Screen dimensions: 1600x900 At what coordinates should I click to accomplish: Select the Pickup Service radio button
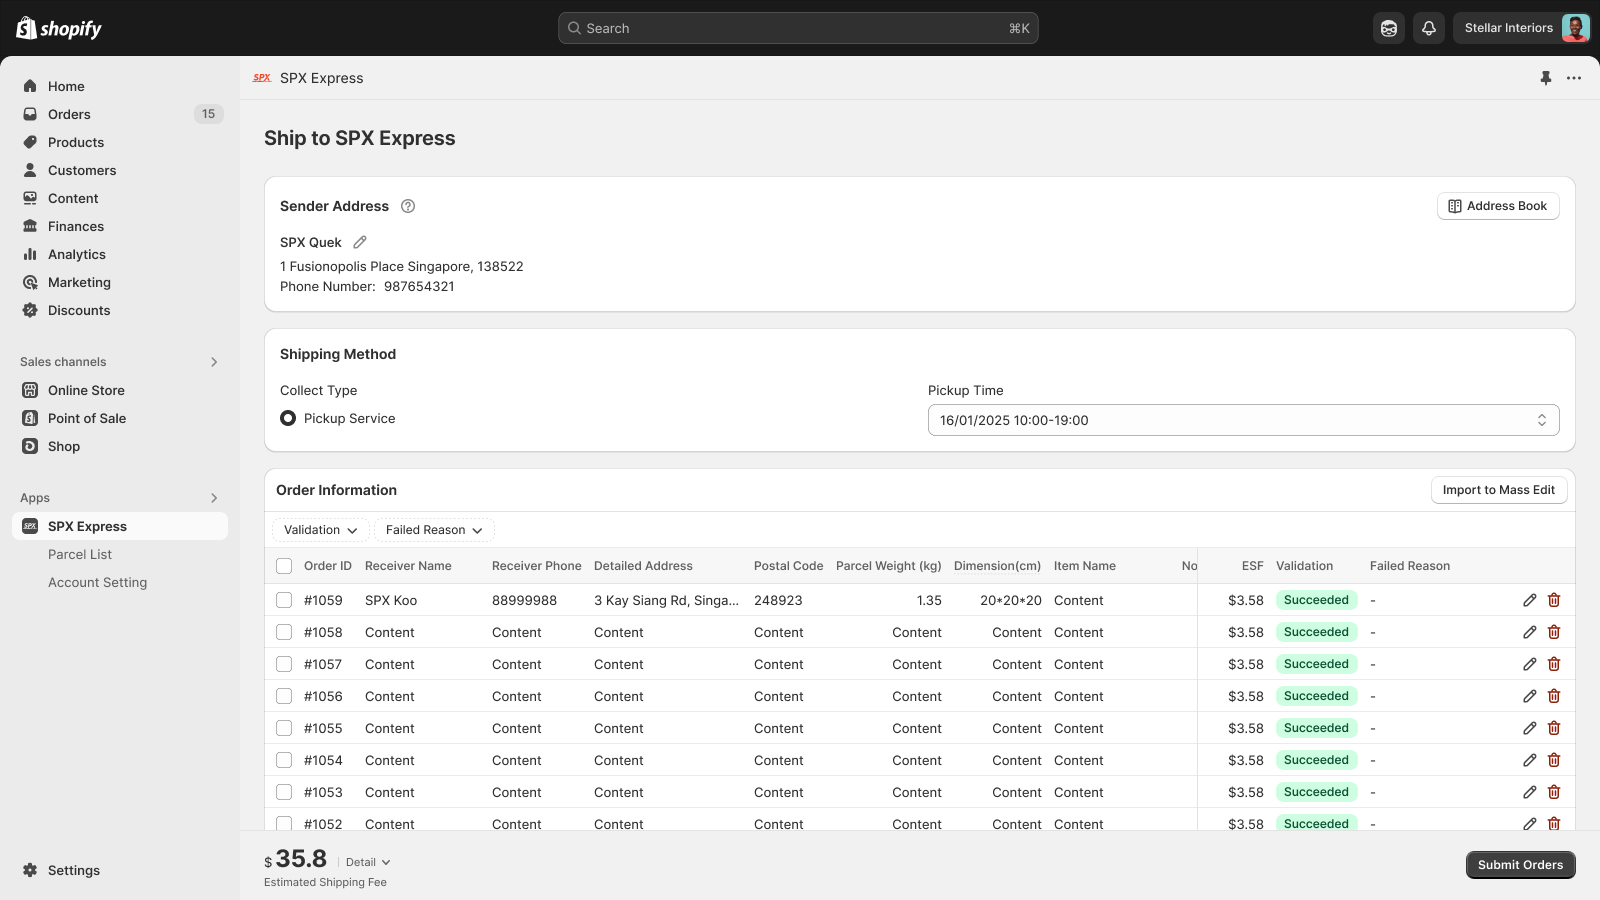288,418
